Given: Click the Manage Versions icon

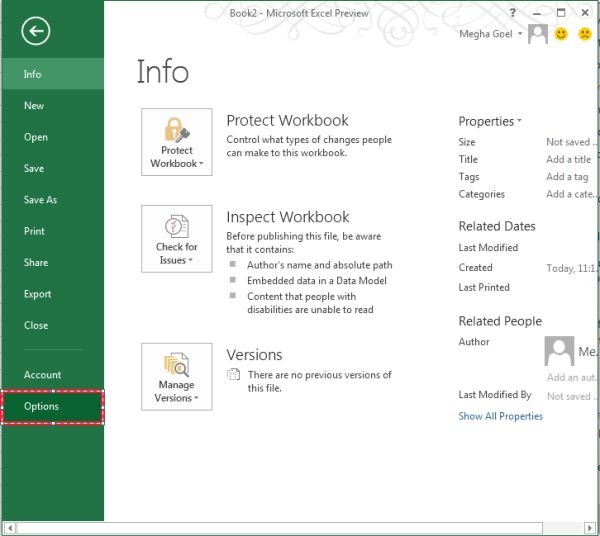Looking at the screenshot, I should 176,365.
